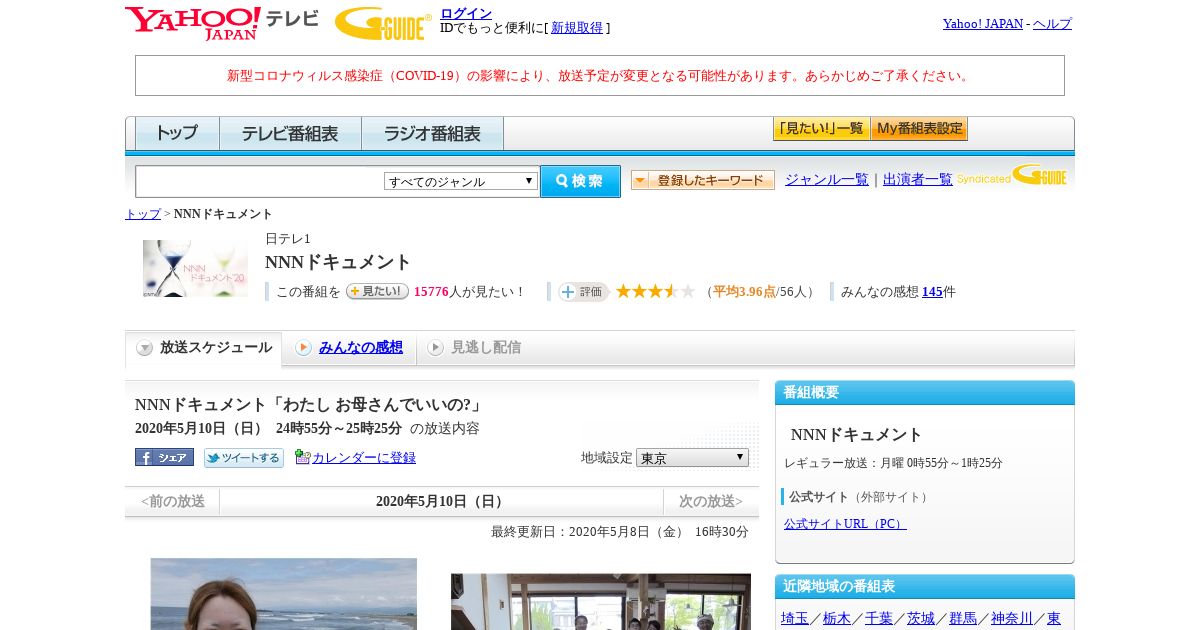Go to 次の放送> next broadcast
The image size is (1200, 630).
[711, 501]
